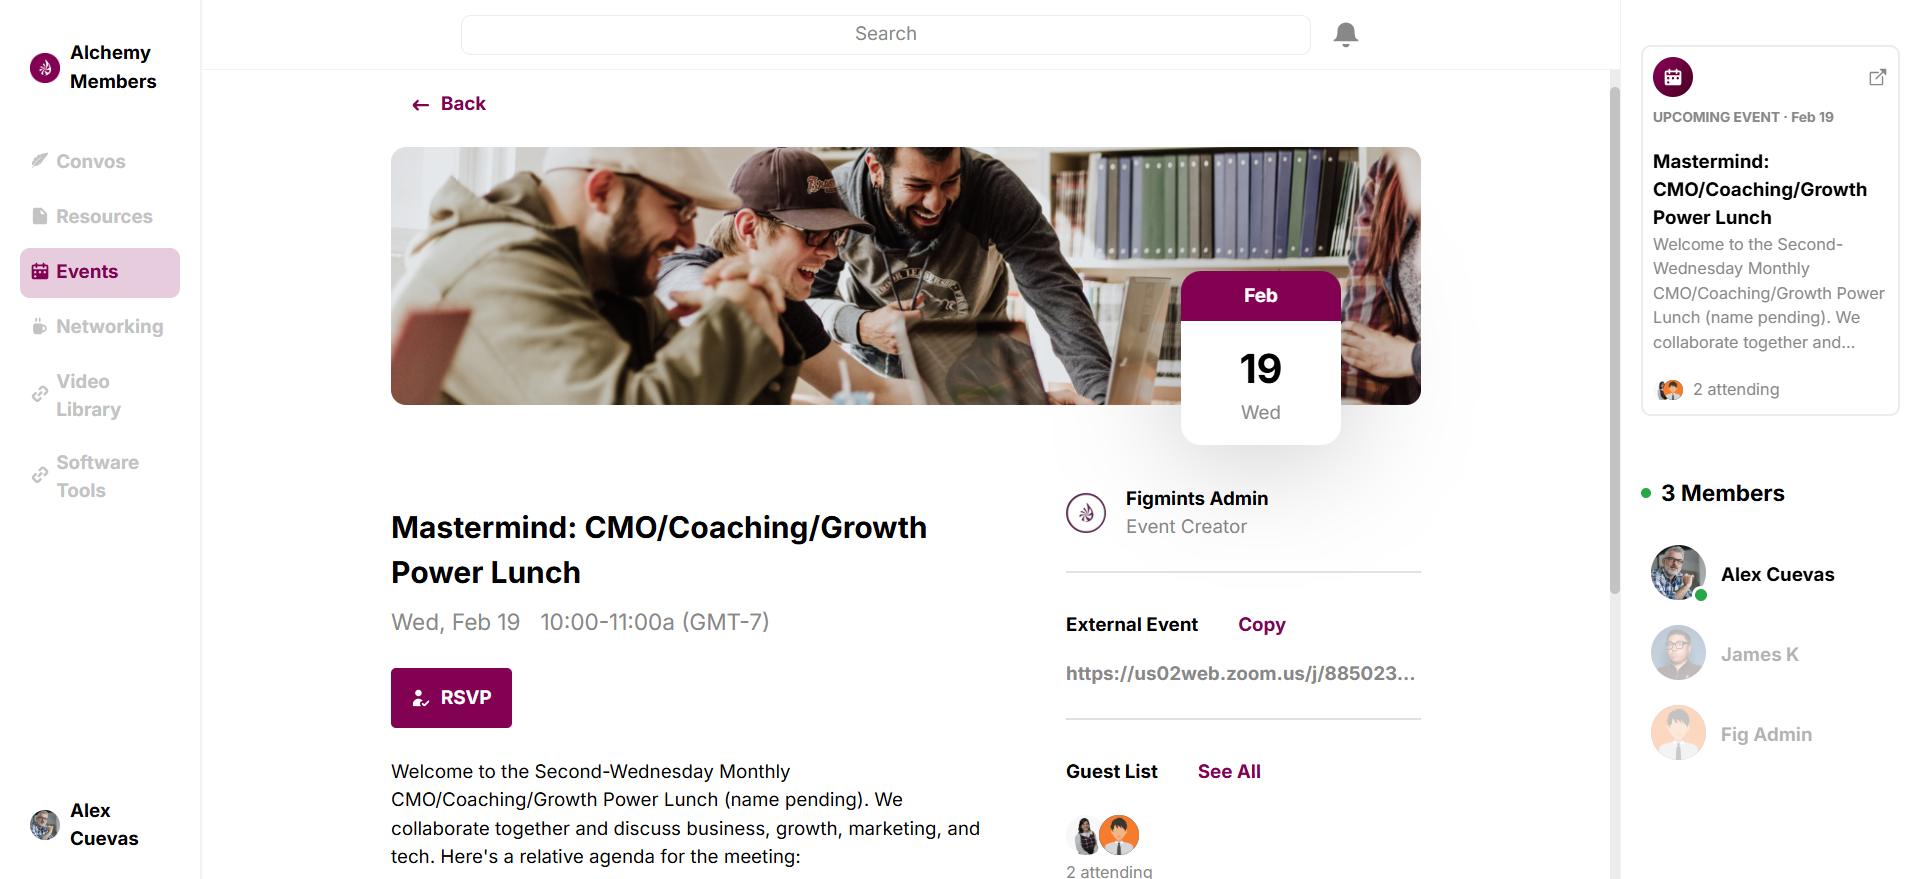Open Software Tools in sidebar
Viewport: 1920px width, 879px height.
pos(96,476)
